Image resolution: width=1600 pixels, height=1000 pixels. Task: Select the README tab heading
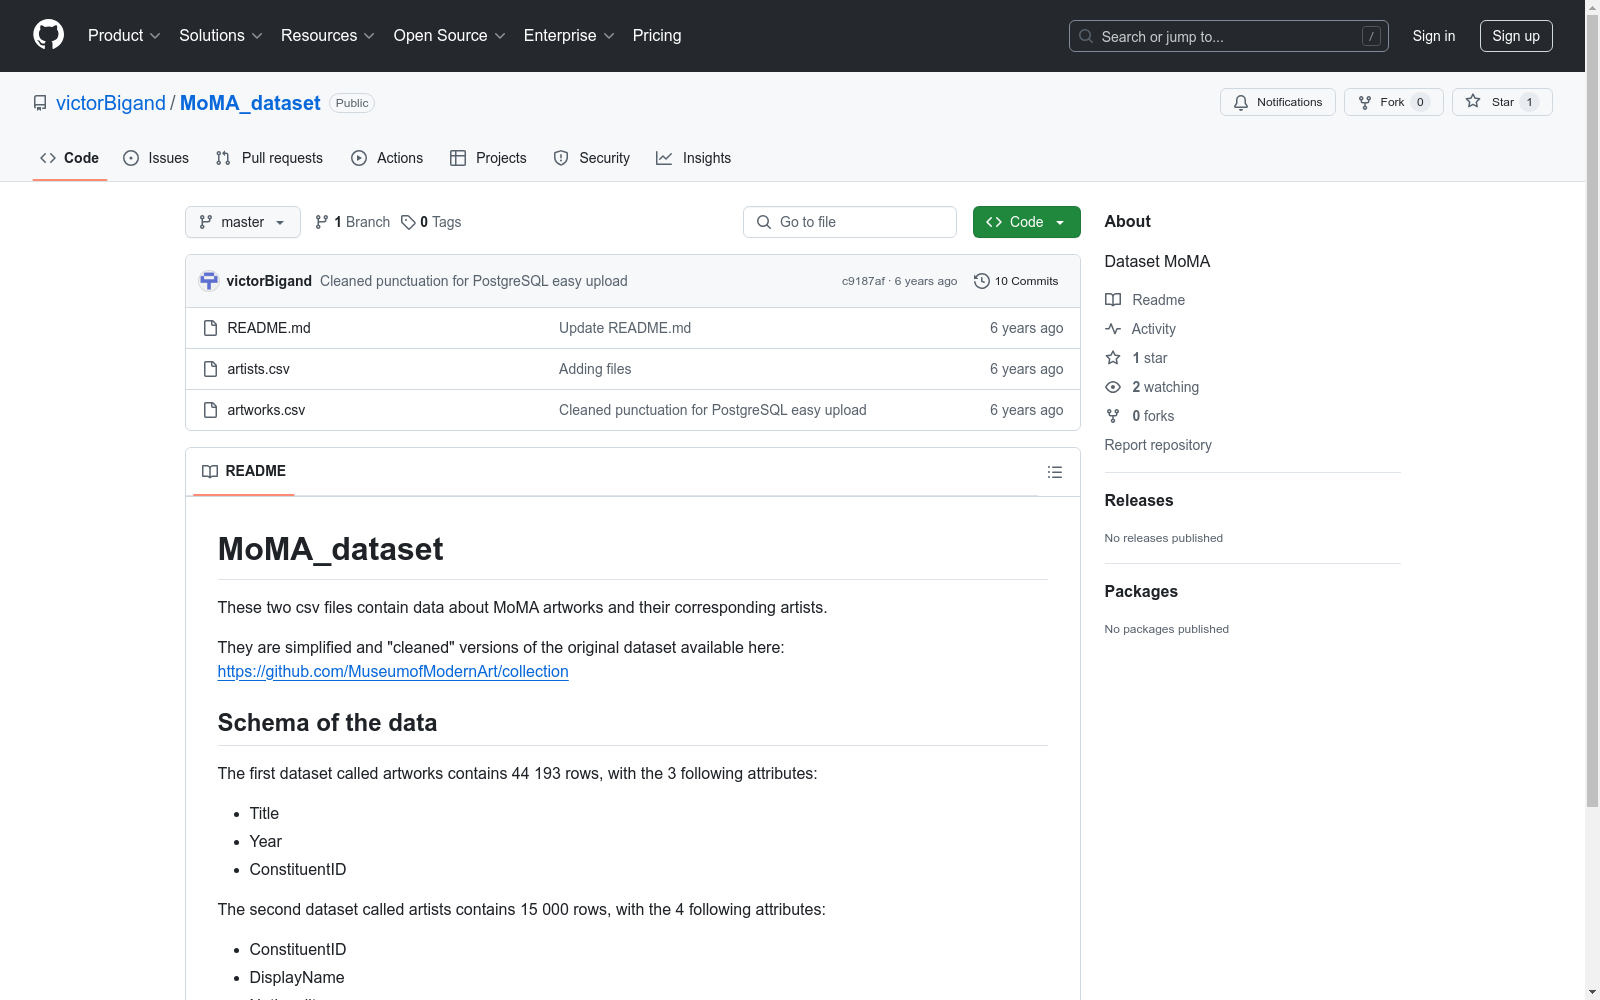pos(244,471)
